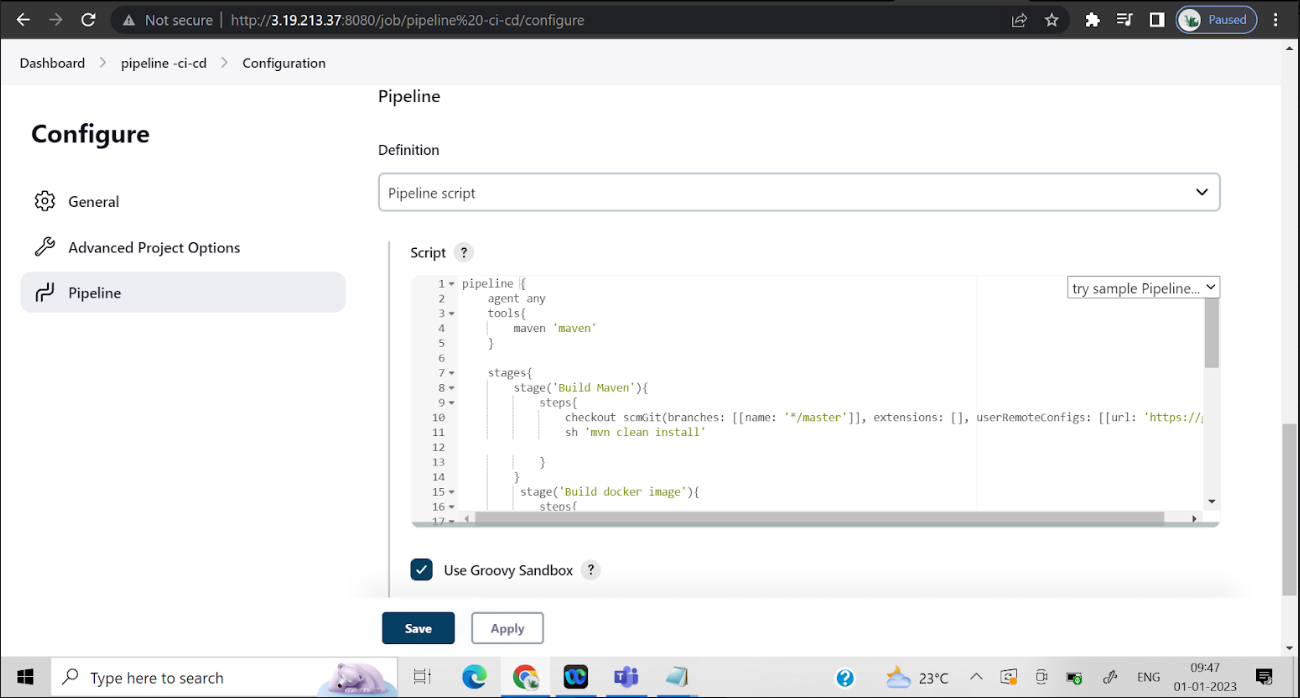Uncheck the Use Groovy Sandbox checkbox
This screenshot has height=698, width=1300.
421,569
